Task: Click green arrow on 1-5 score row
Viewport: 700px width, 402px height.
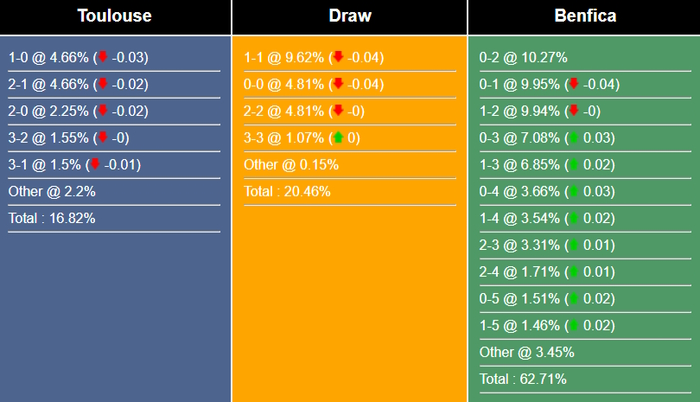Action: point(573,325)
